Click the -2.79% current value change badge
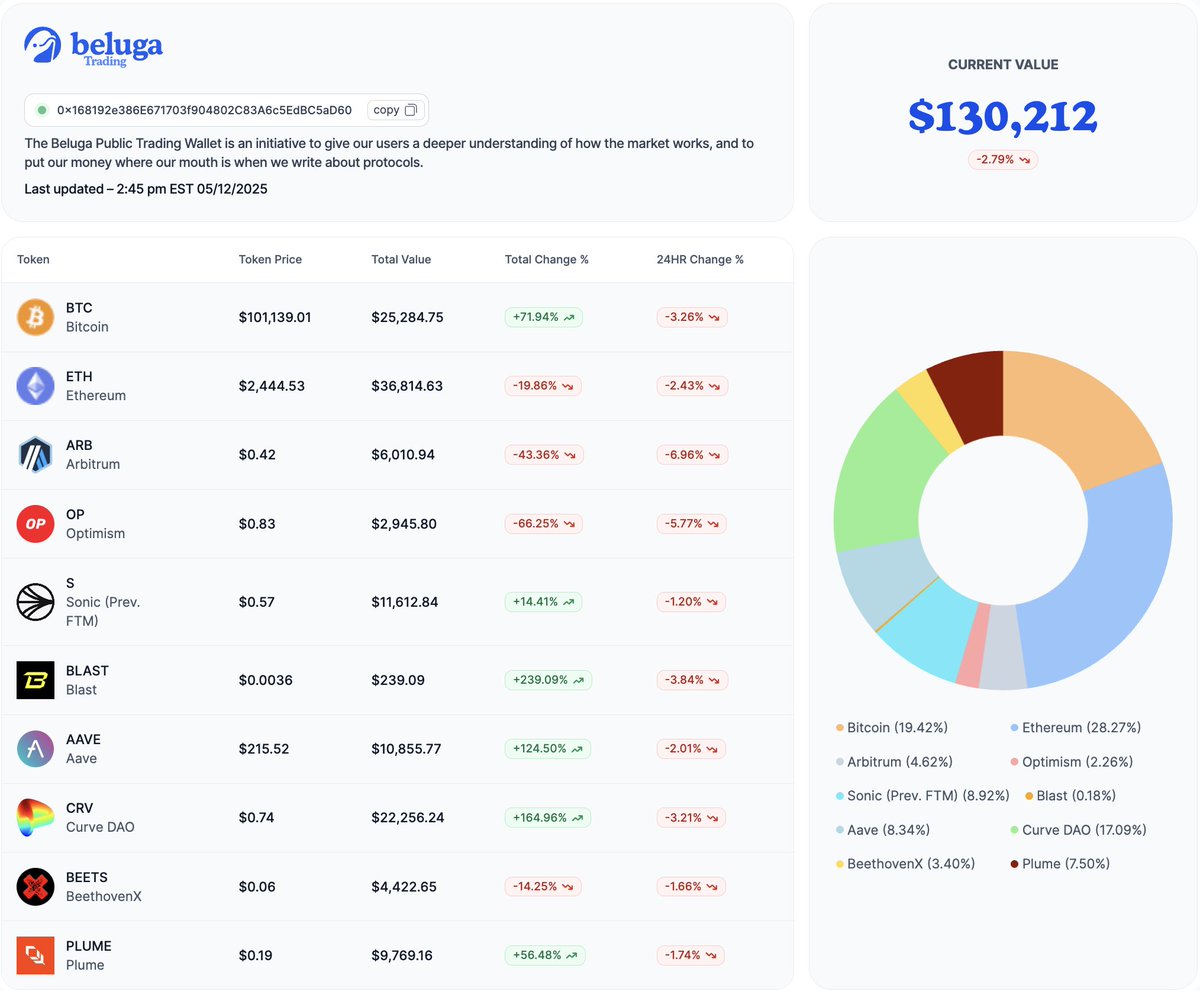Viewport: 1200px width, 991px height. coord(1003,160)
